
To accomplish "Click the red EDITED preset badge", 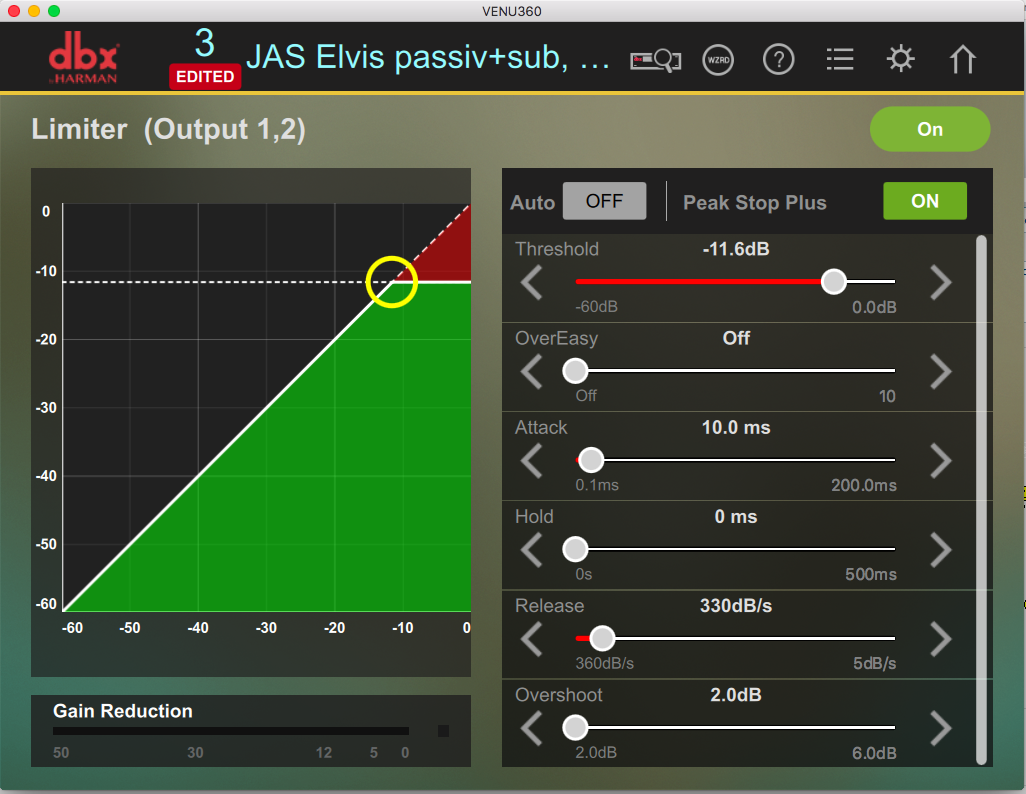I will 205,77.
